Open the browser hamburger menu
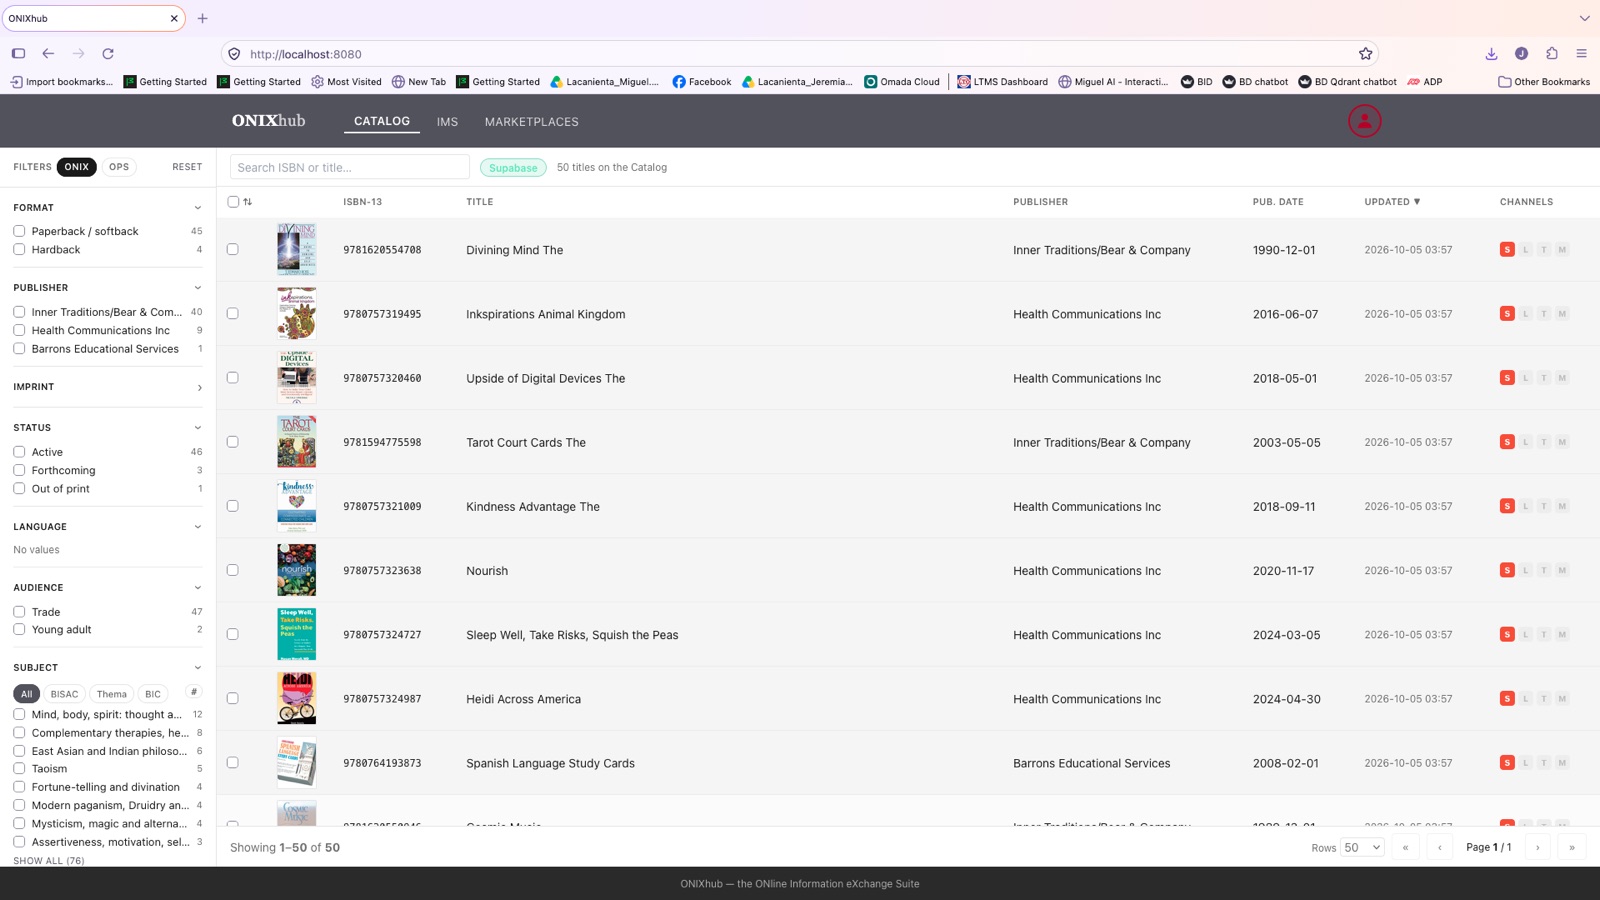 pos(1581,54)
